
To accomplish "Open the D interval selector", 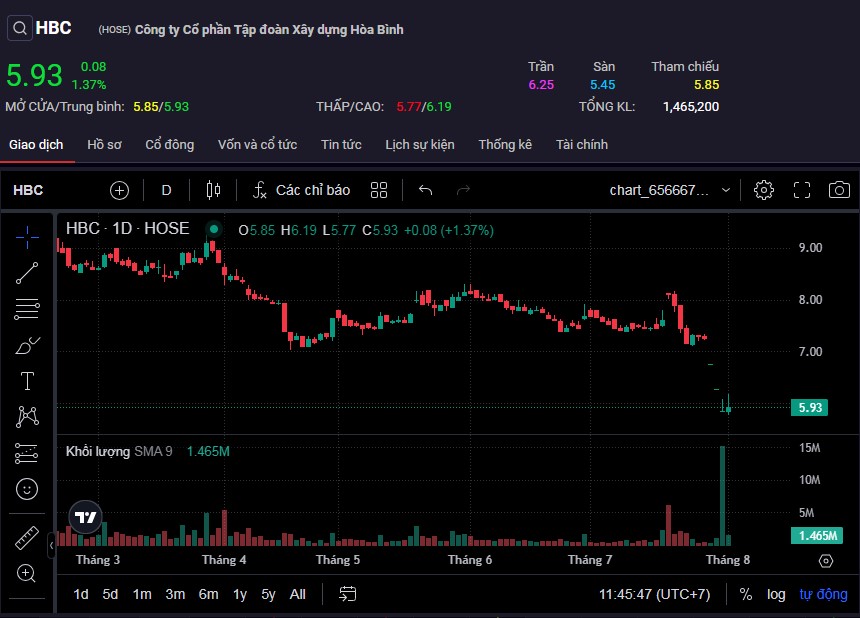I will (x=166, y=190).
